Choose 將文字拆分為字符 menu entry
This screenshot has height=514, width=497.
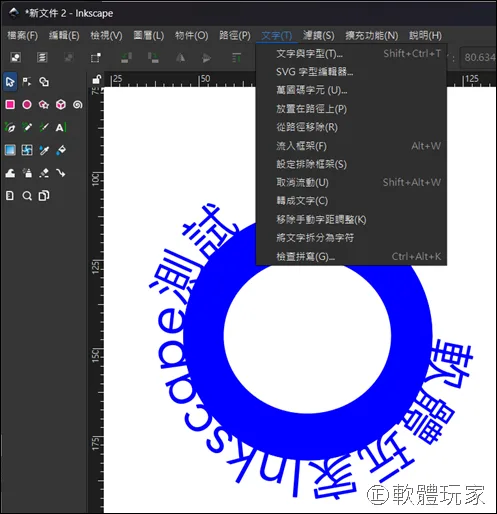click(351, 238)
